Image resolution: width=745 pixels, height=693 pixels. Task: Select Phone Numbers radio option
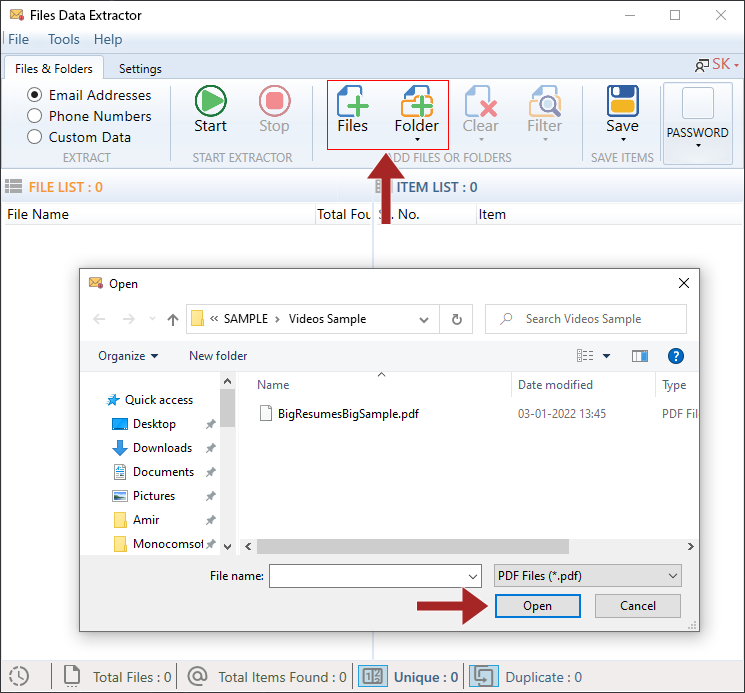pyautogui.click(x=34, y=116)
